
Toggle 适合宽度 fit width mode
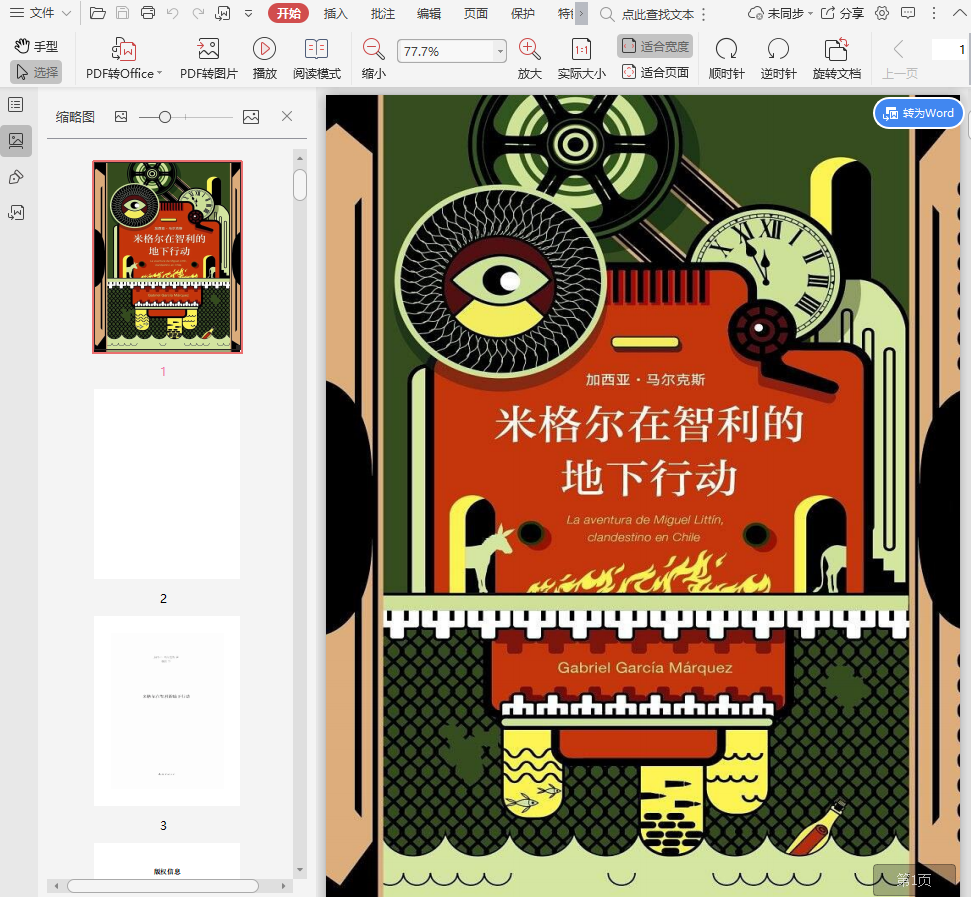tap(655, 46)
